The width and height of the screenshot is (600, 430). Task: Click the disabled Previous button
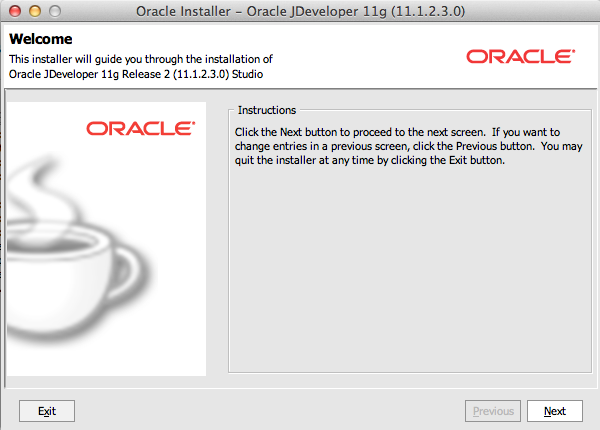coord(493,411)
